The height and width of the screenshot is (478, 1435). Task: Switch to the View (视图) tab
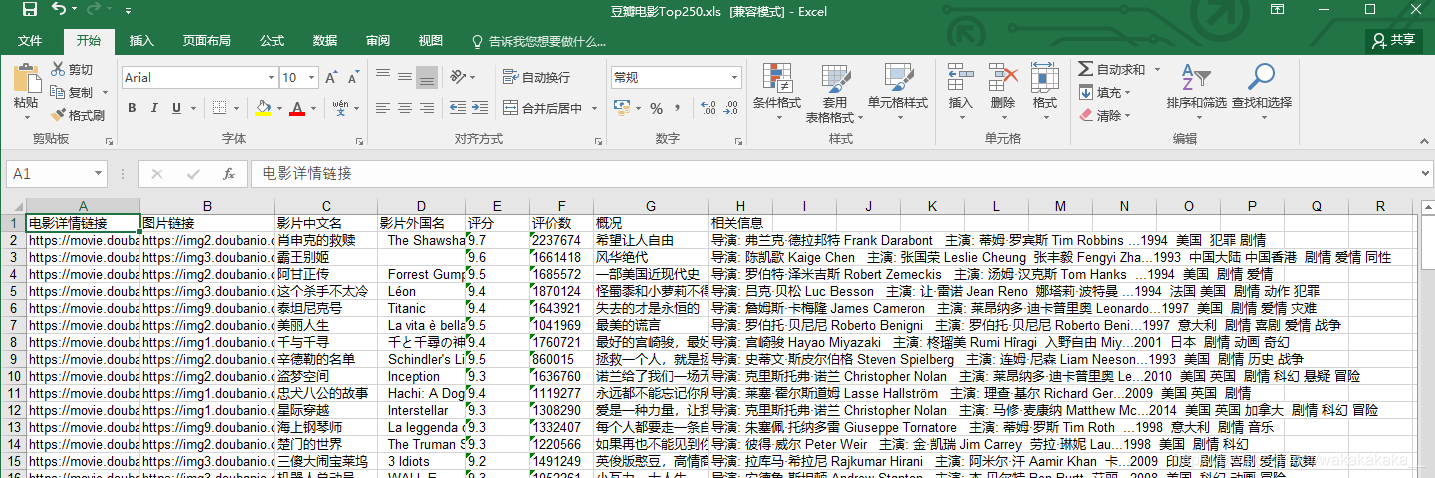(x=431, y=41)
